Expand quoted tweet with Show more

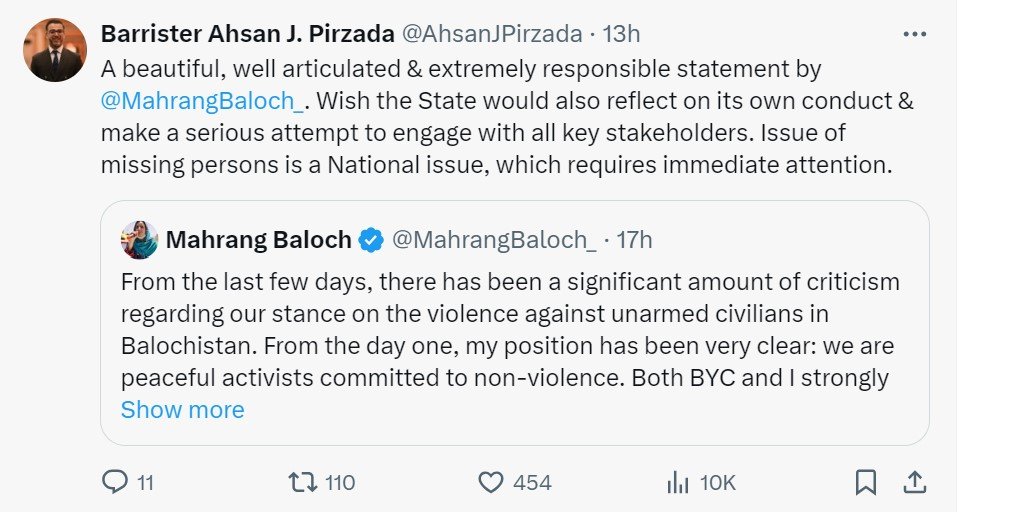182,410
